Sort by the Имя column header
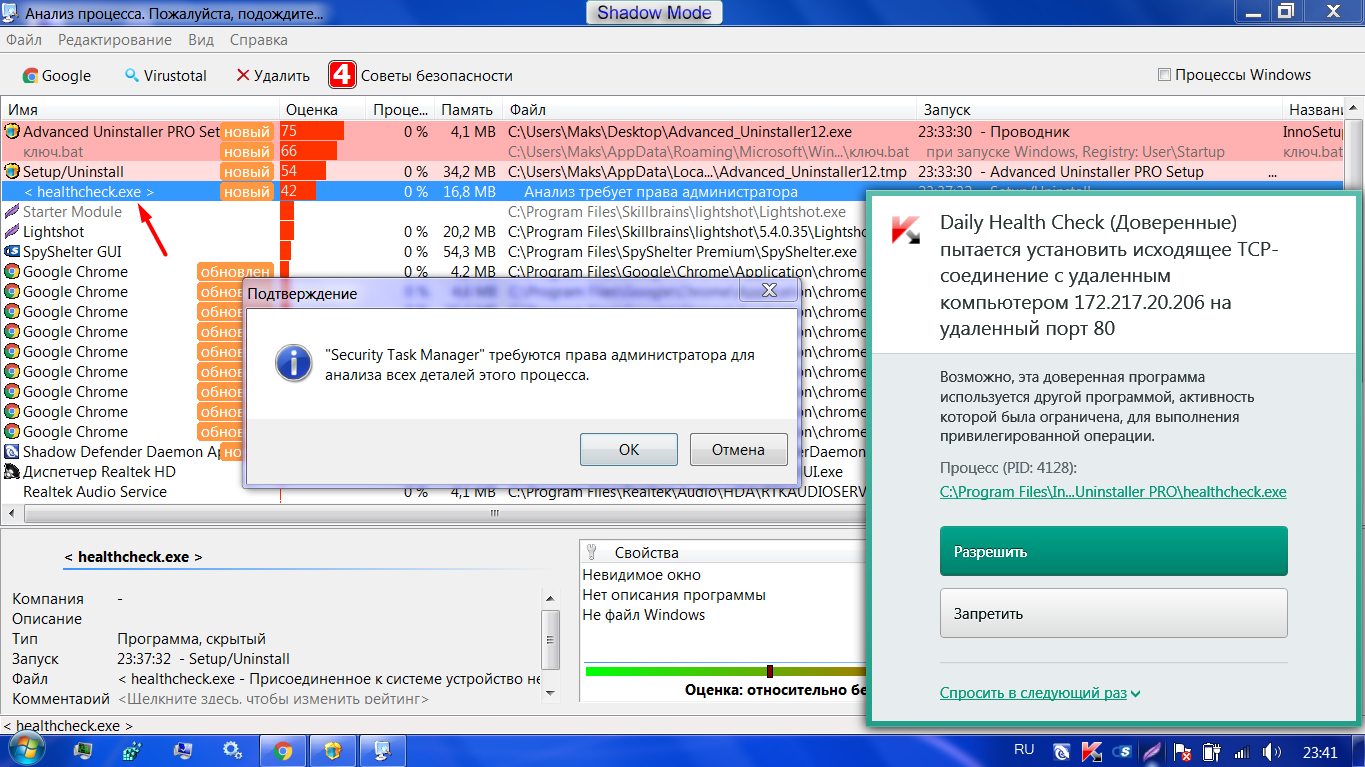This screenshot has width=1365, height=767. pyautogui.click(x=140, y=109)
